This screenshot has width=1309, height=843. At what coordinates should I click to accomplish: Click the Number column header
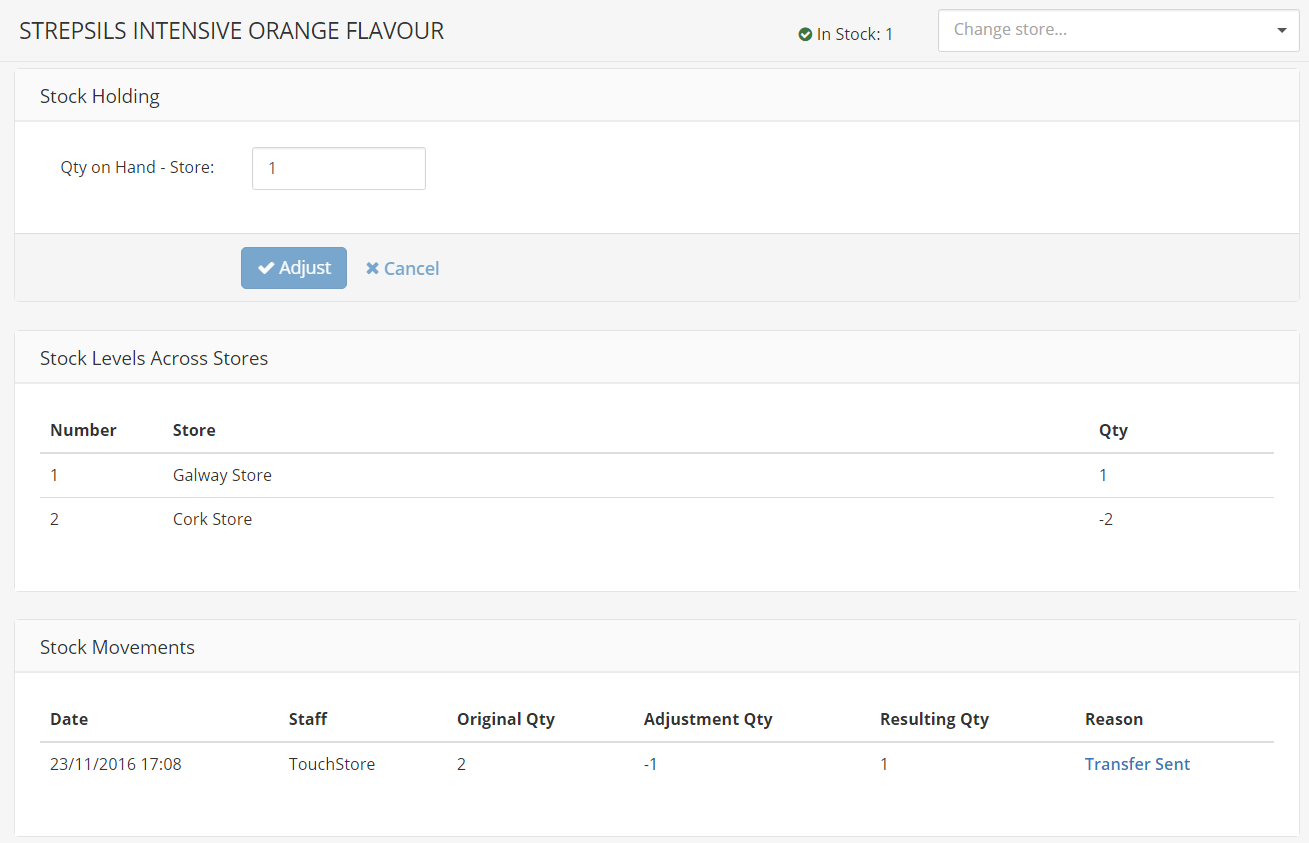coord(83,430)
